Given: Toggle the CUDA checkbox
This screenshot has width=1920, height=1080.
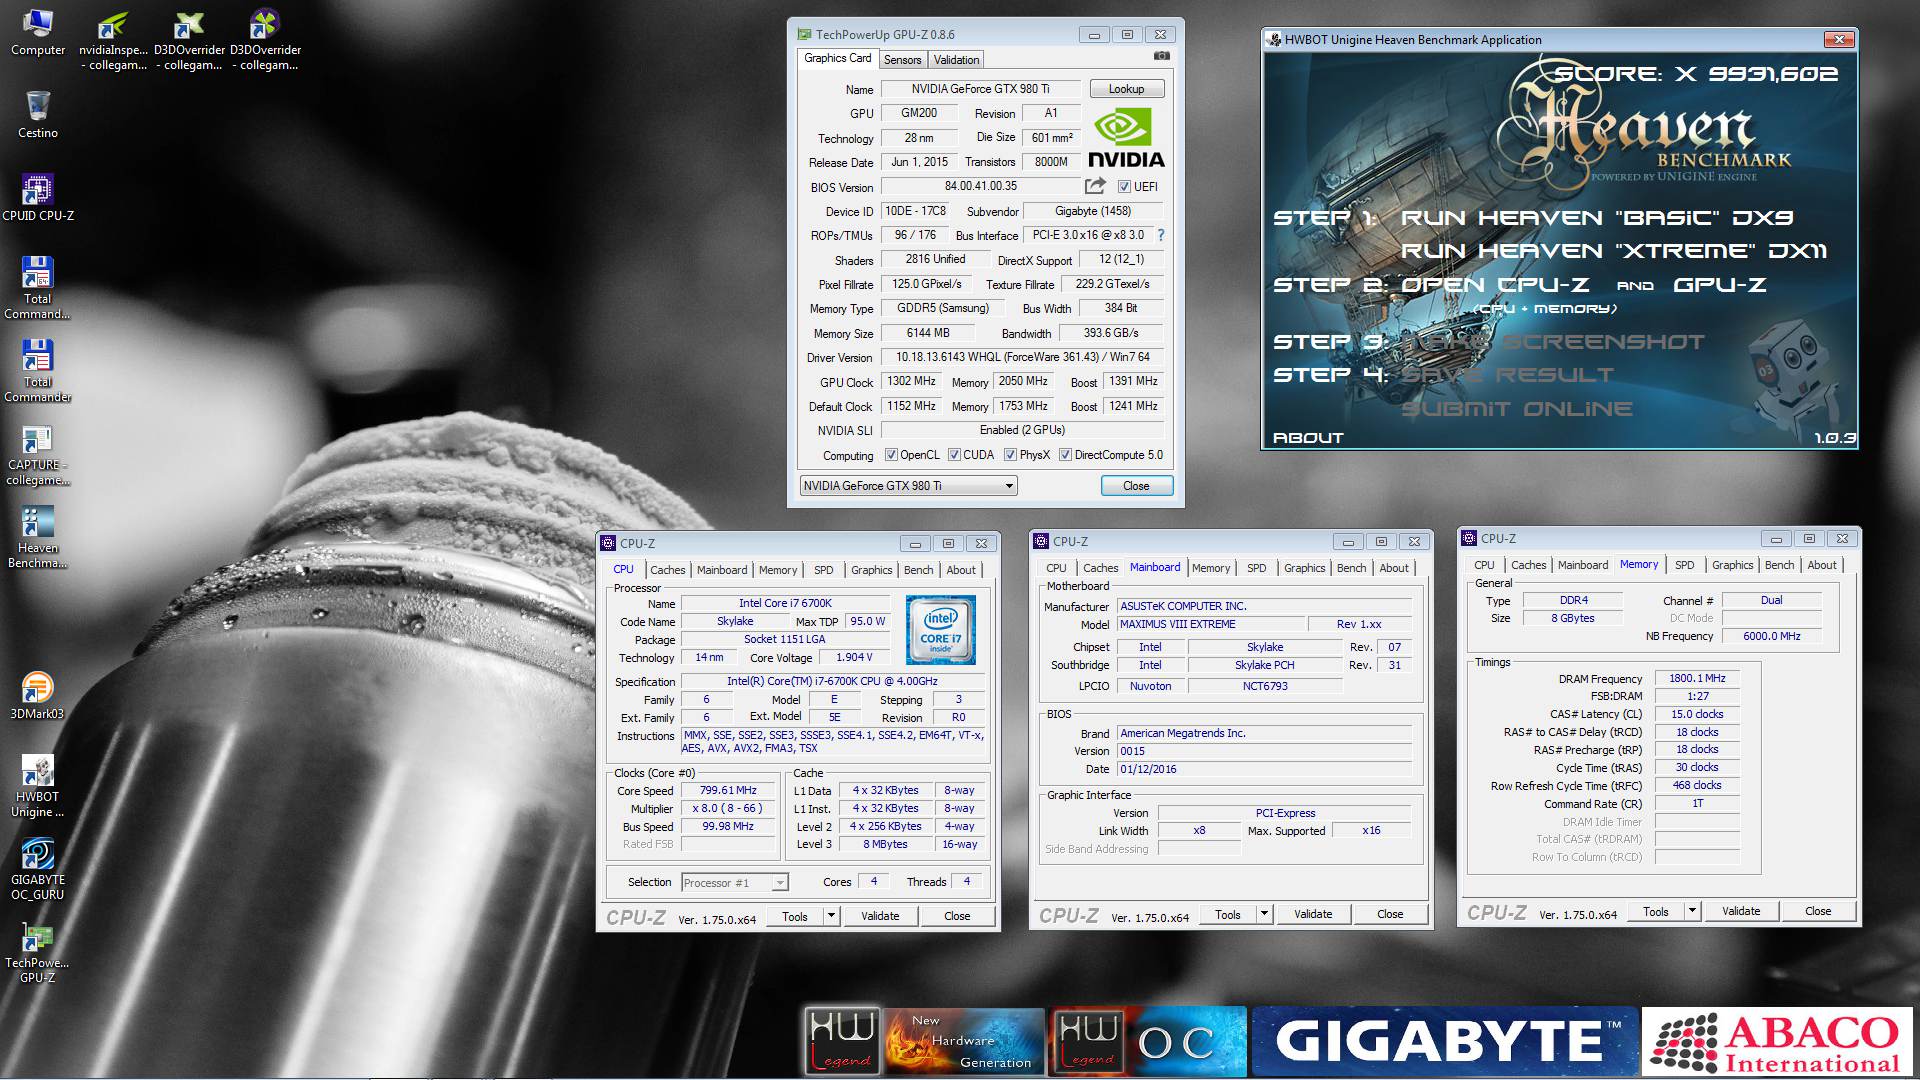Looking at the screenshot, I should click(x=954, y=455).
